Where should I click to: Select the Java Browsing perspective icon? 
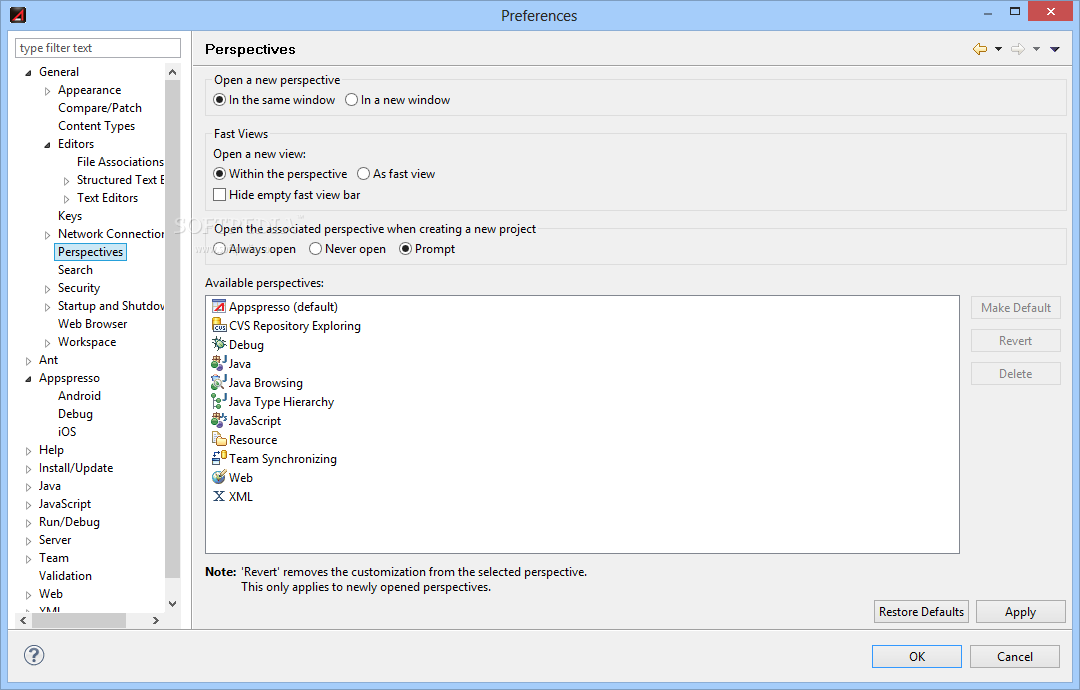tap(219, 383)
